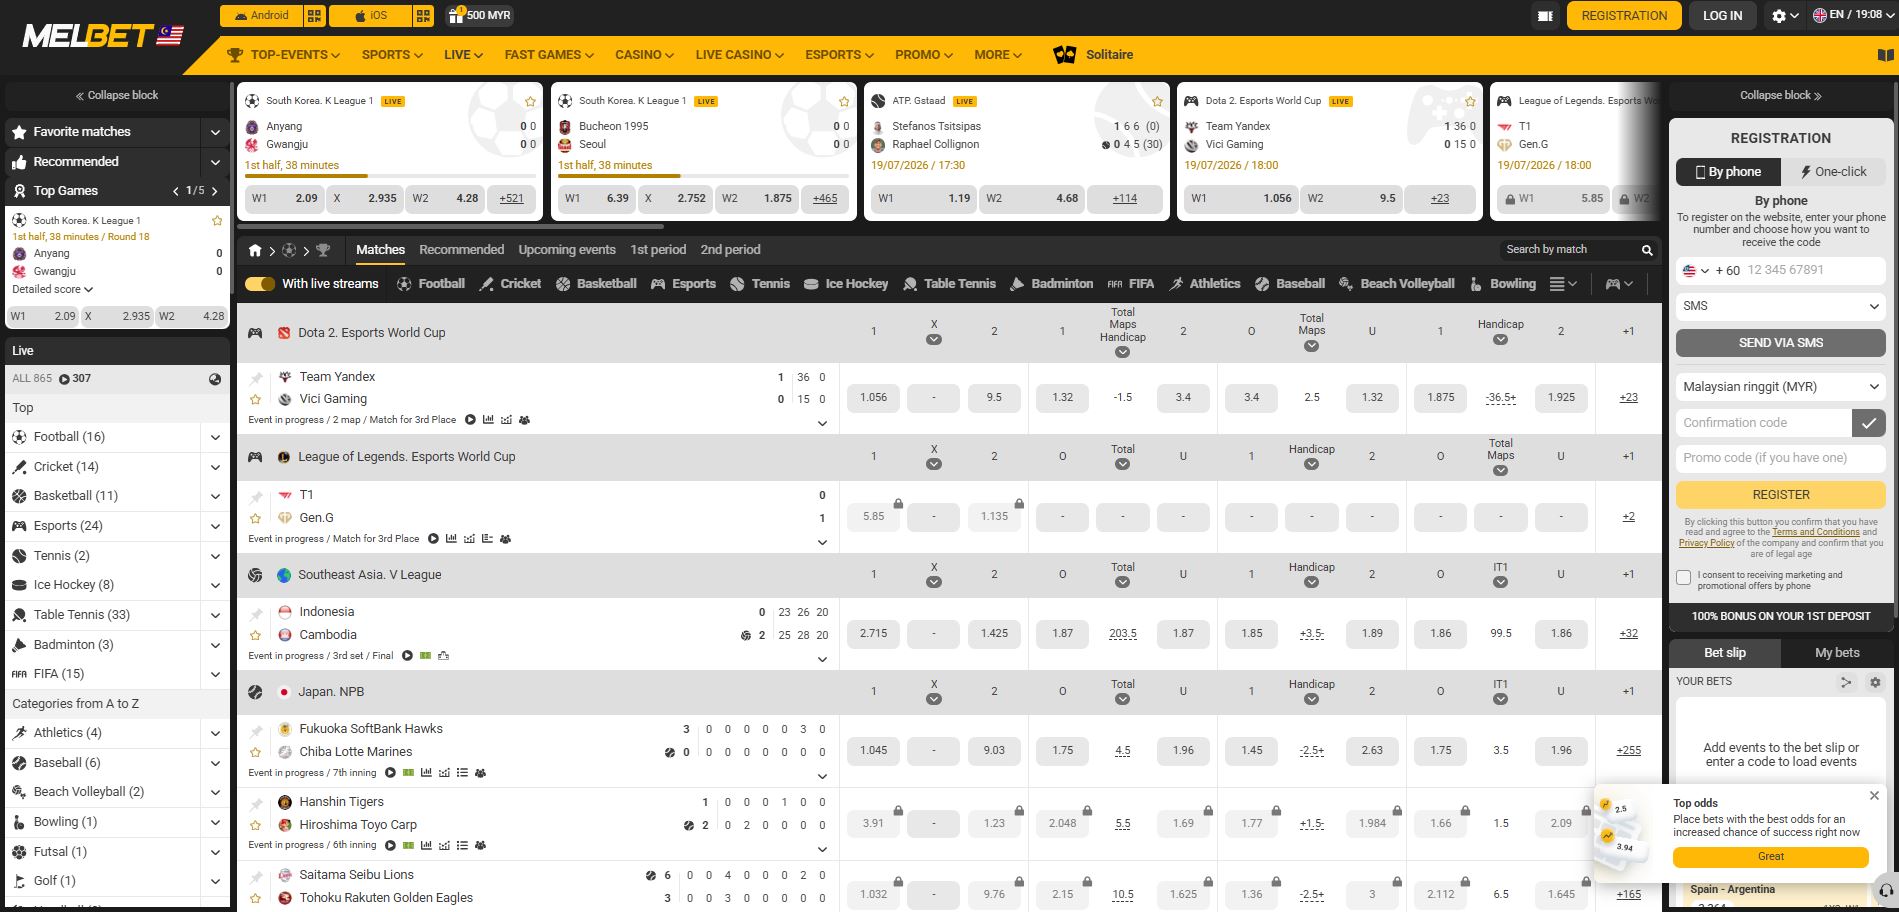Open the gamepad filter dropdown icon

[x=1619, y=284]
